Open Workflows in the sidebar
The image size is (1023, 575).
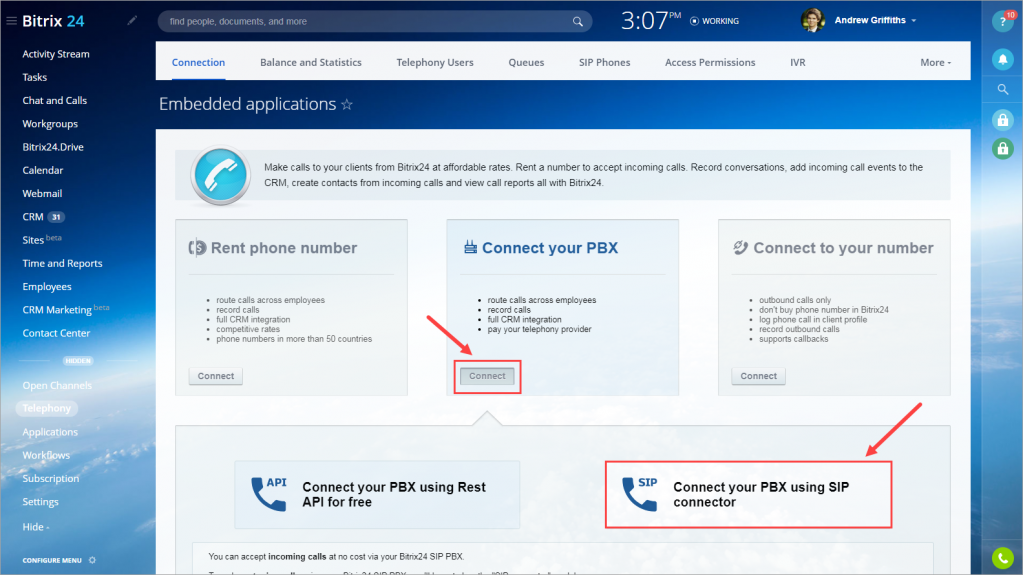pos(46,456)
